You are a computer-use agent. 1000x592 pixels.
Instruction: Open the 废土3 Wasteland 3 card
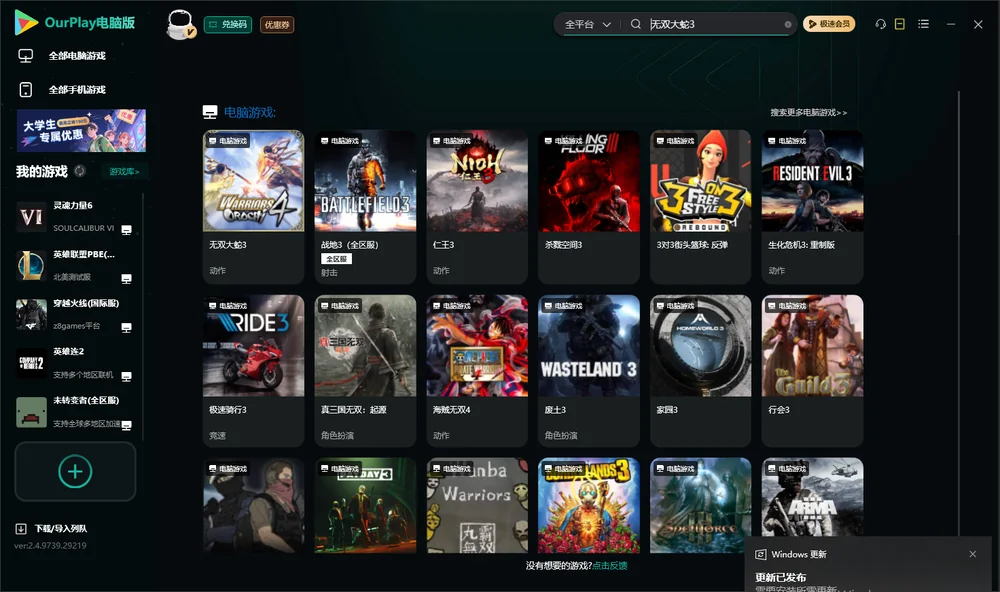tap(589, 371)
